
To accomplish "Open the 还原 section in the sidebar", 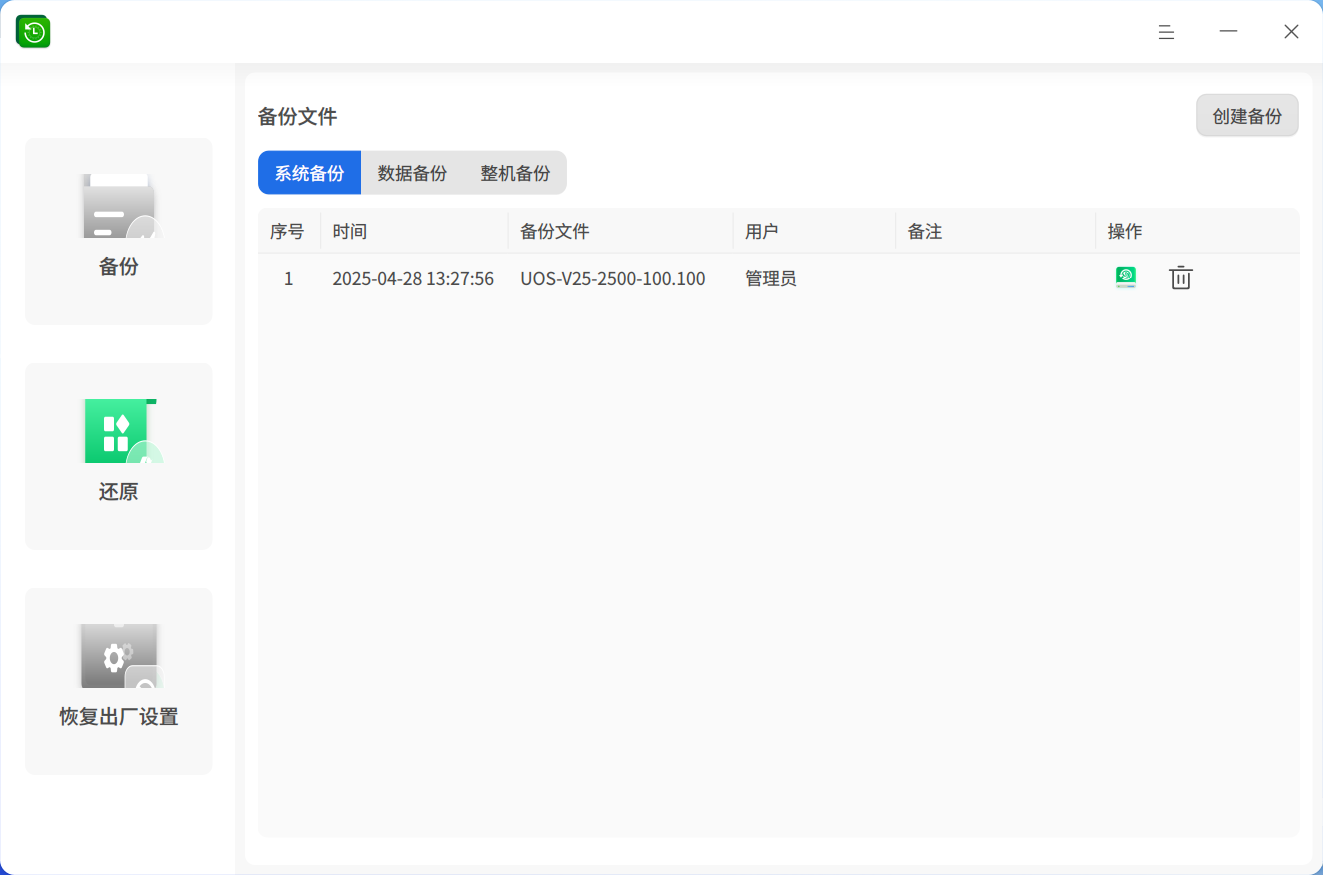I will click(119, 456).
